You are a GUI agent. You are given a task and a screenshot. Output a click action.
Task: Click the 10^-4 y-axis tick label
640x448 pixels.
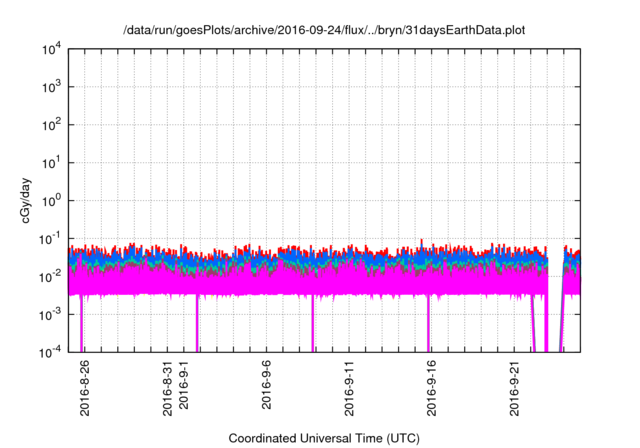pyautogui.click(x=49, y=352)
